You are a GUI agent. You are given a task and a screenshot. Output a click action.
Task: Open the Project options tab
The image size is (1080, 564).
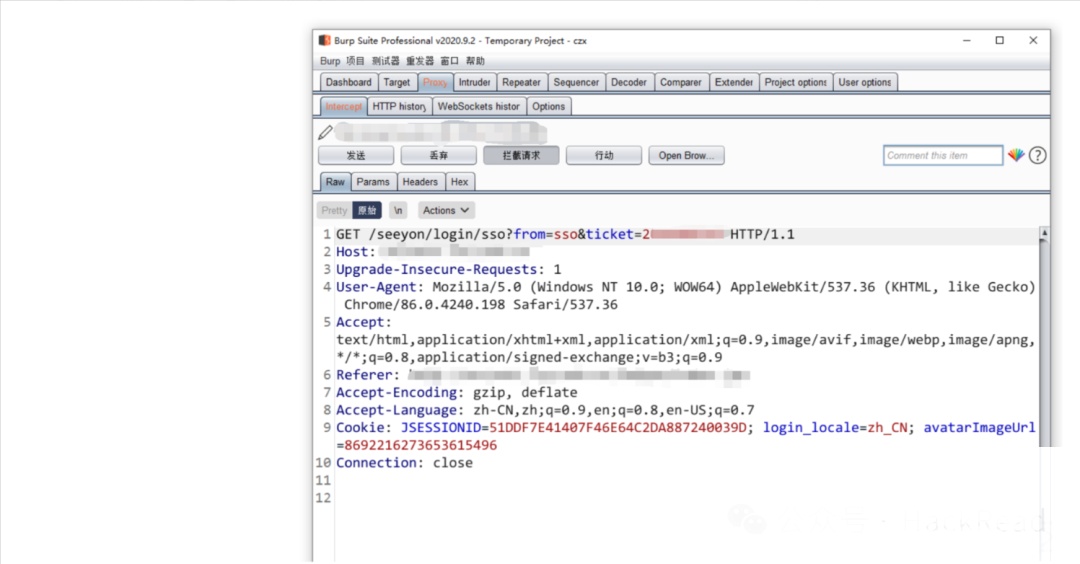pos(796,82)
